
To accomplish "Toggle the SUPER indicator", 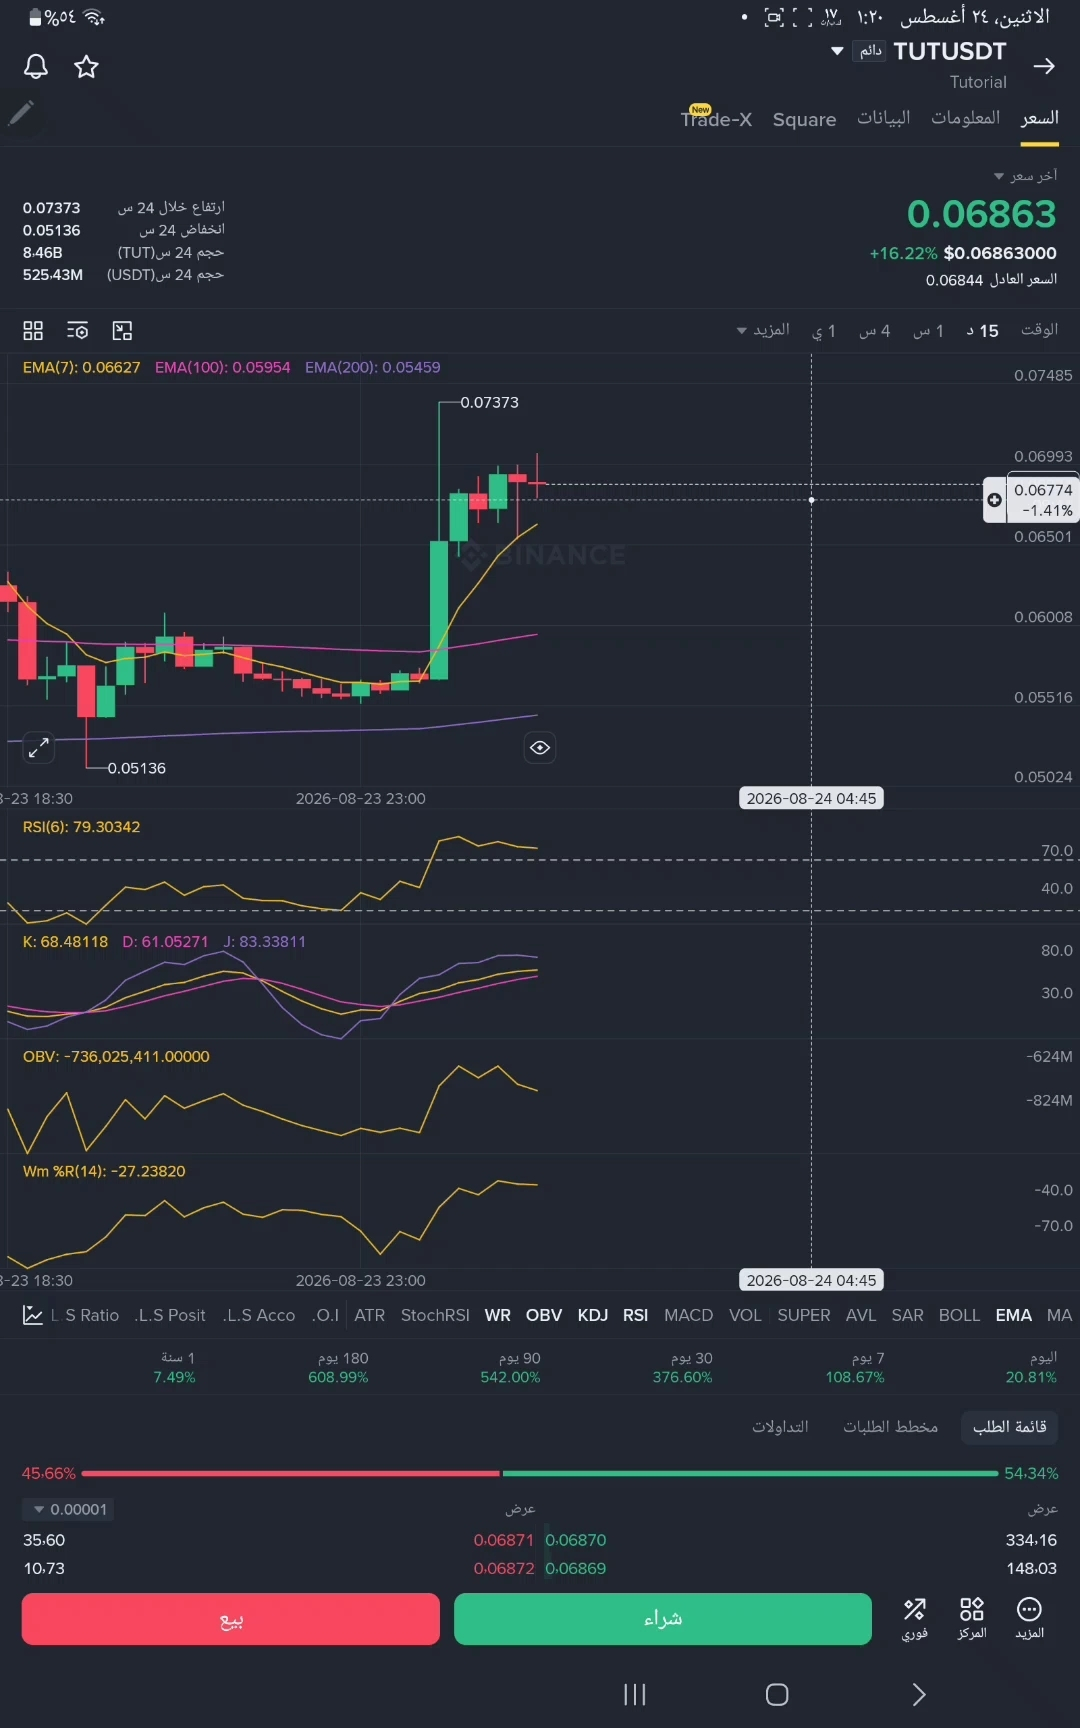I will [803, 1315].
